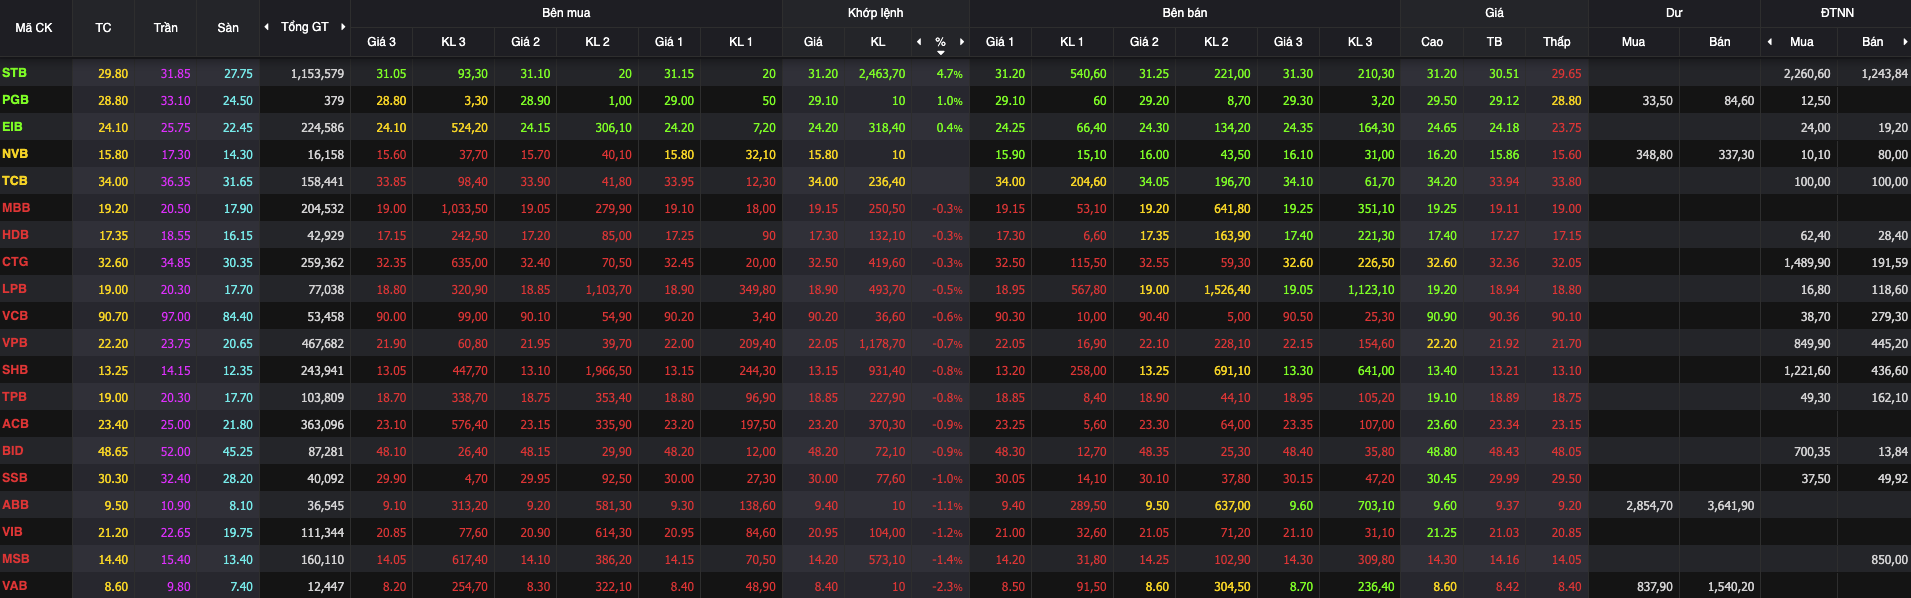1911x598 pixels.
Task: Click the Cao column header
Action: pyautogui.click(x=1432, y=42)
